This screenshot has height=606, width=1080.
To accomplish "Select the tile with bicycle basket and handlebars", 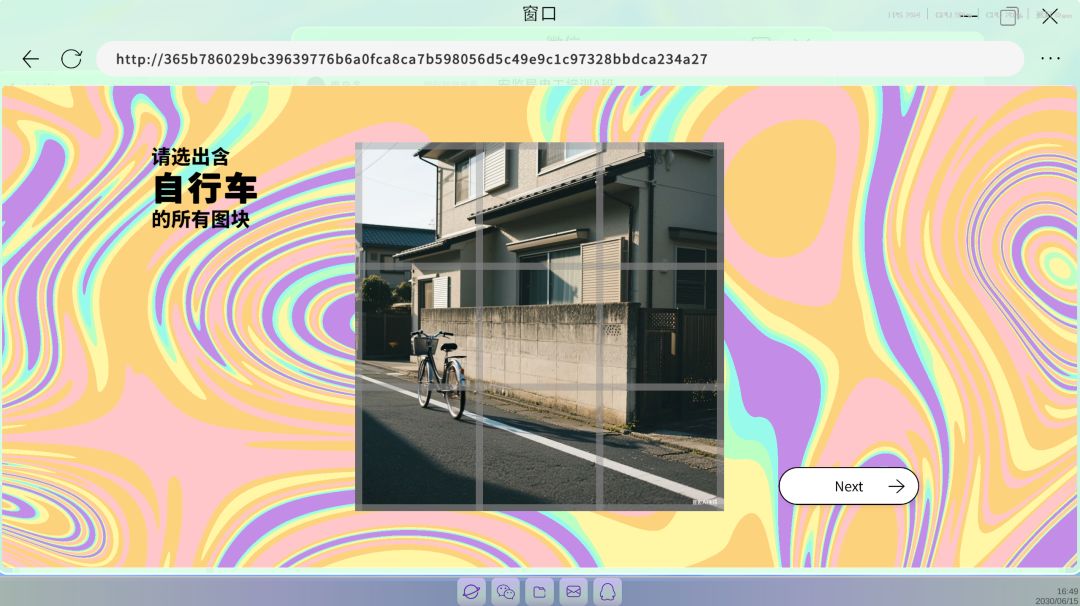I will coord(418,327).
